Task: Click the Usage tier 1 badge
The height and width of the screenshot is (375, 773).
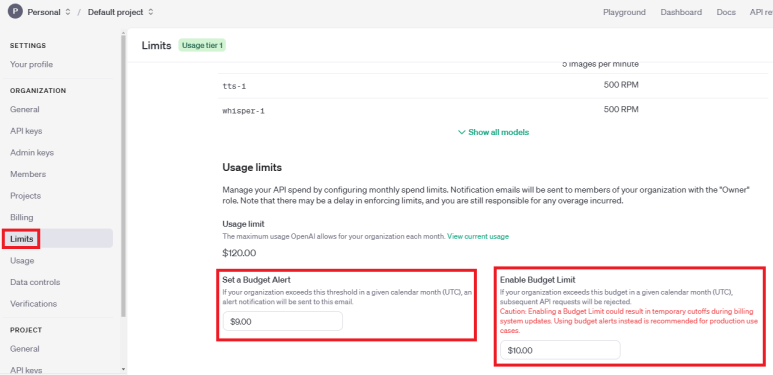Action: point(202,45)
